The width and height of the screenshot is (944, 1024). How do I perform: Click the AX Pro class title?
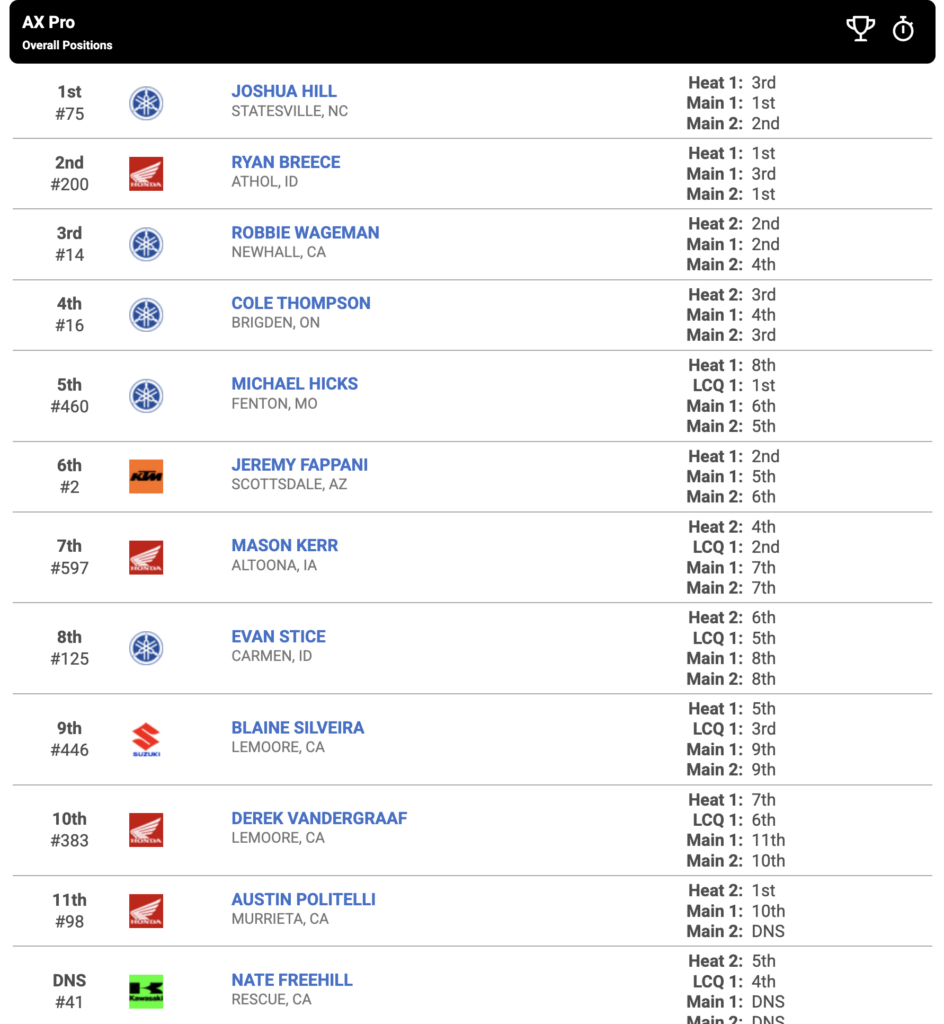(x=48, y=22)
